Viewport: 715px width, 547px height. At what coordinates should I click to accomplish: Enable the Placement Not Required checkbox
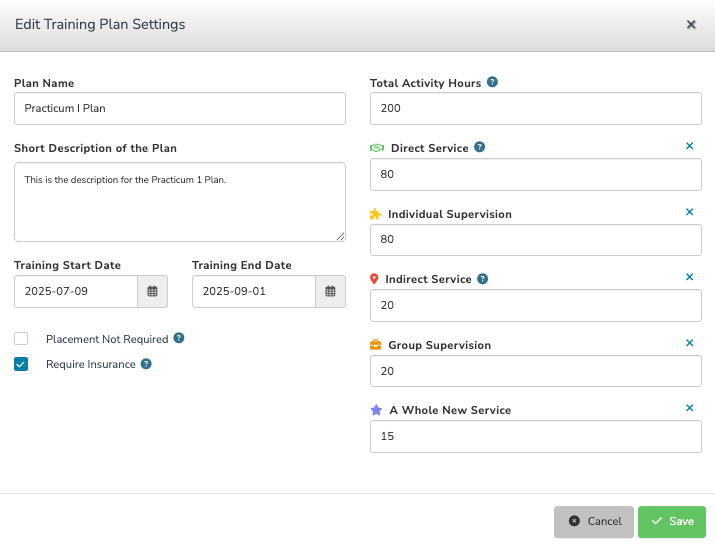pyautogui.click(x=21, y=339)
